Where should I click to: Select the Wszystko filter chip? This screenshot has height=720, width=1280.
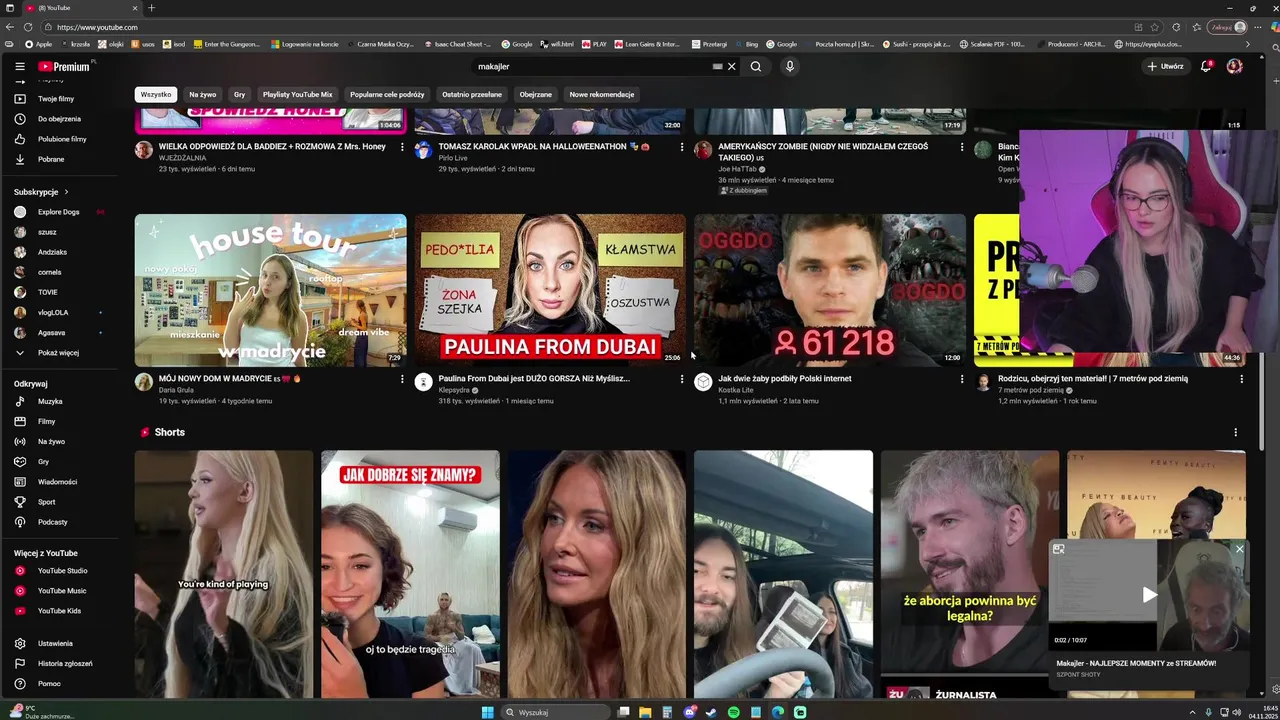(x=156, y=94)
